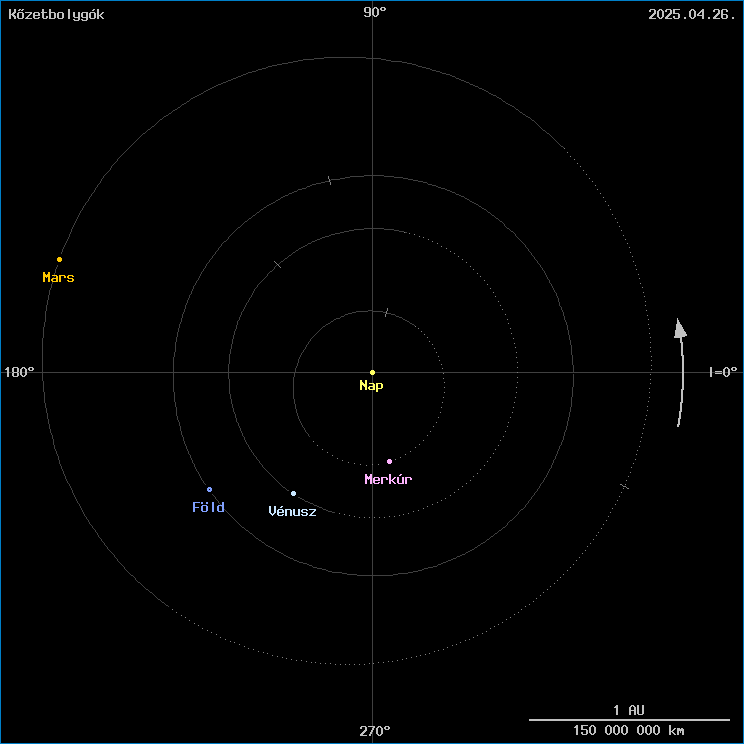Click the Nap label

coord(371,386)
